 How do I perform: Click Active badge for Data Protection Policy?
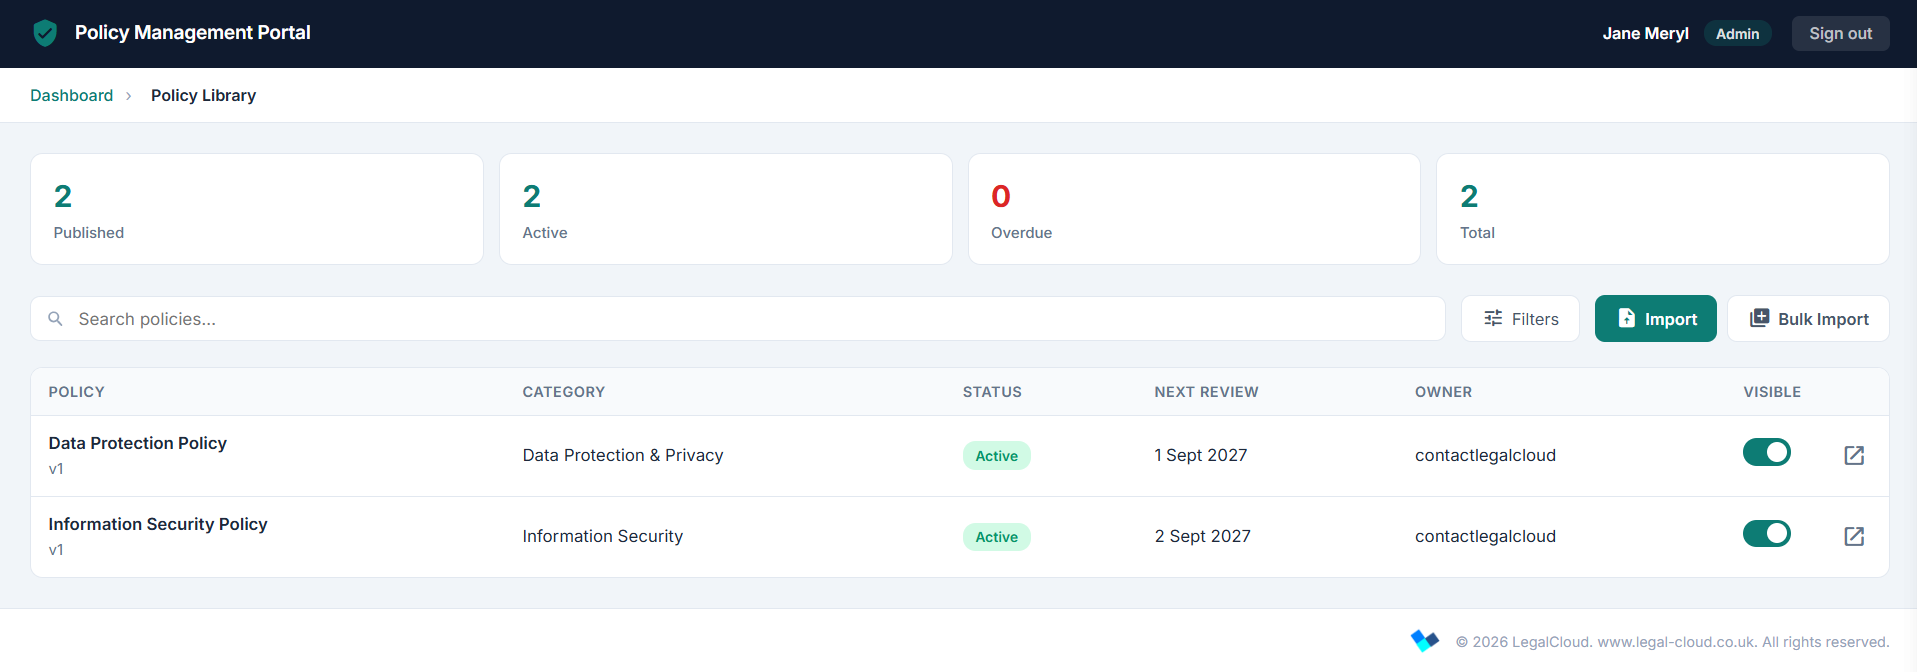tap(997, 456)
